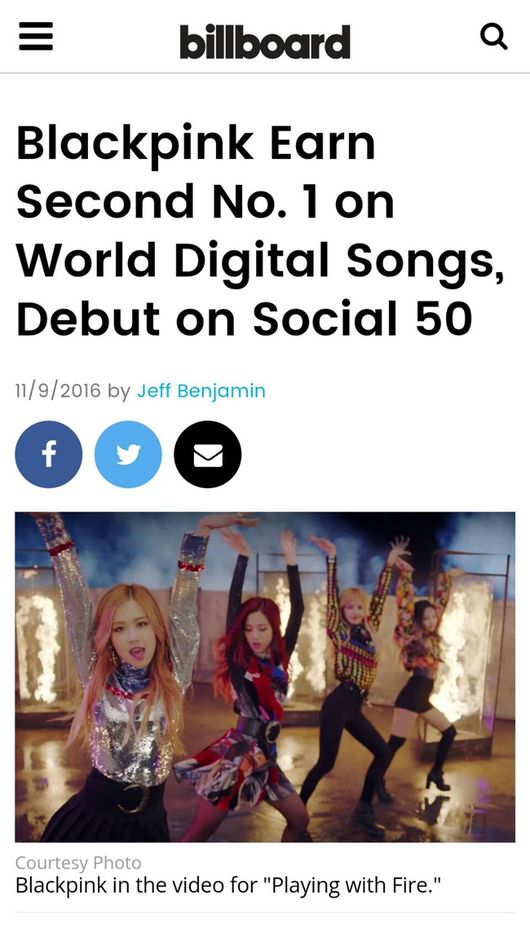Open the Playing with Fire video image
530x941 pixels.
265,677
